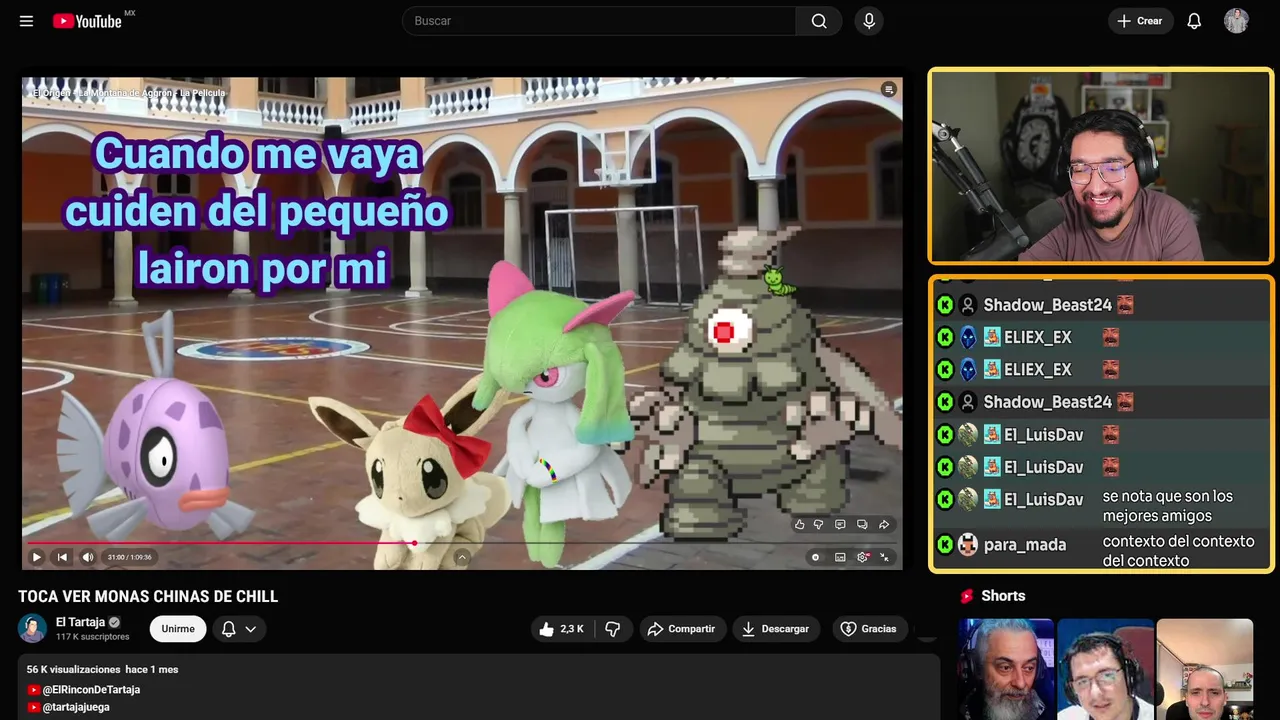Open the @ElRinconDeTartaja channel link
The image size is (1280, 720).
[91, 690]
